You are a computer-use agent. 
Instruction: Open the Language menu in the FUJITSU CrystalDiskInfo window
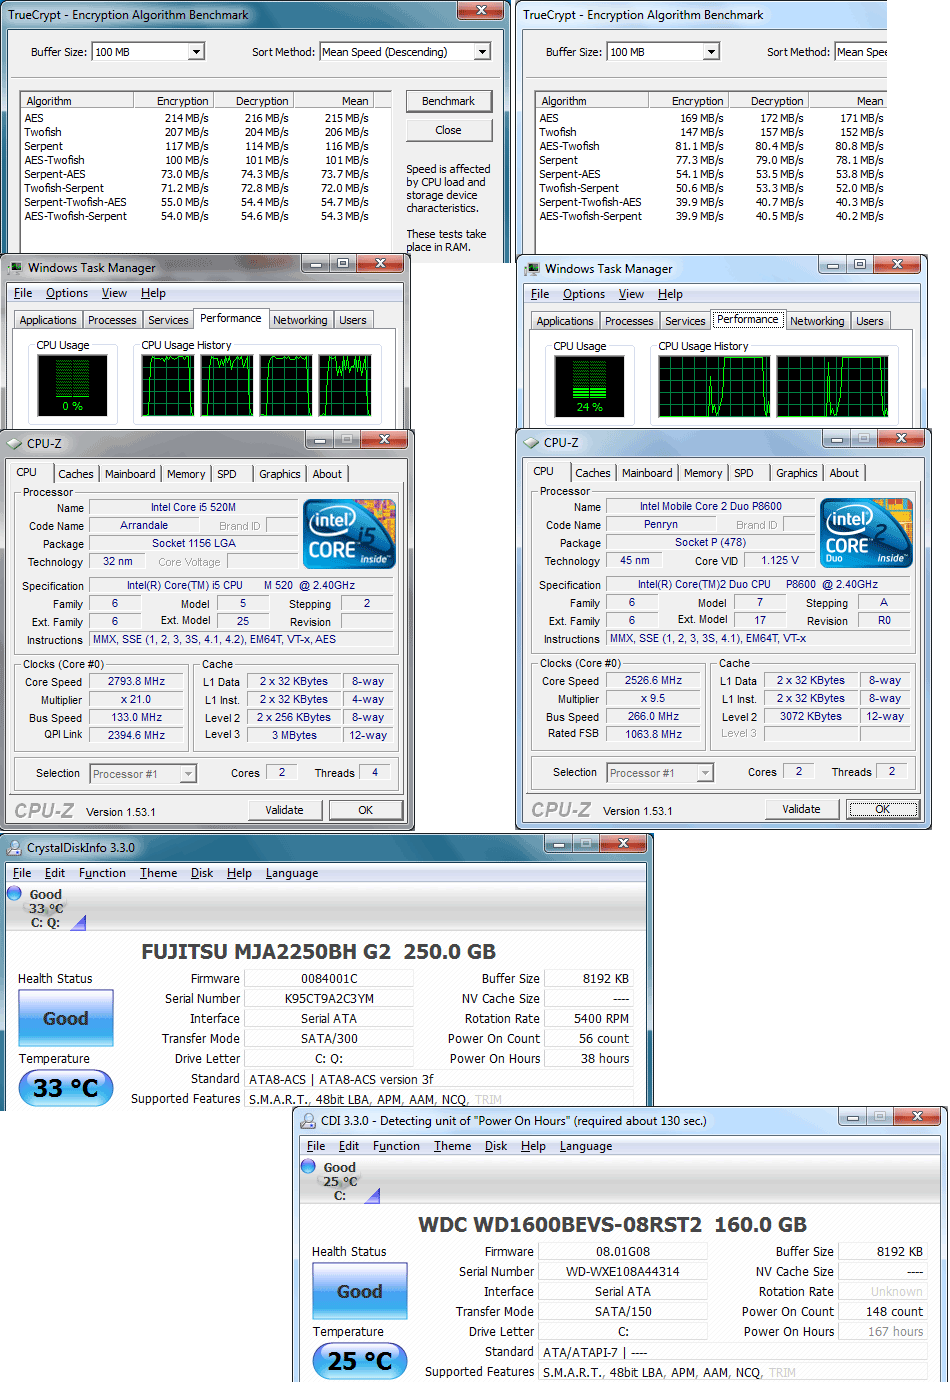tap(292, 873)
